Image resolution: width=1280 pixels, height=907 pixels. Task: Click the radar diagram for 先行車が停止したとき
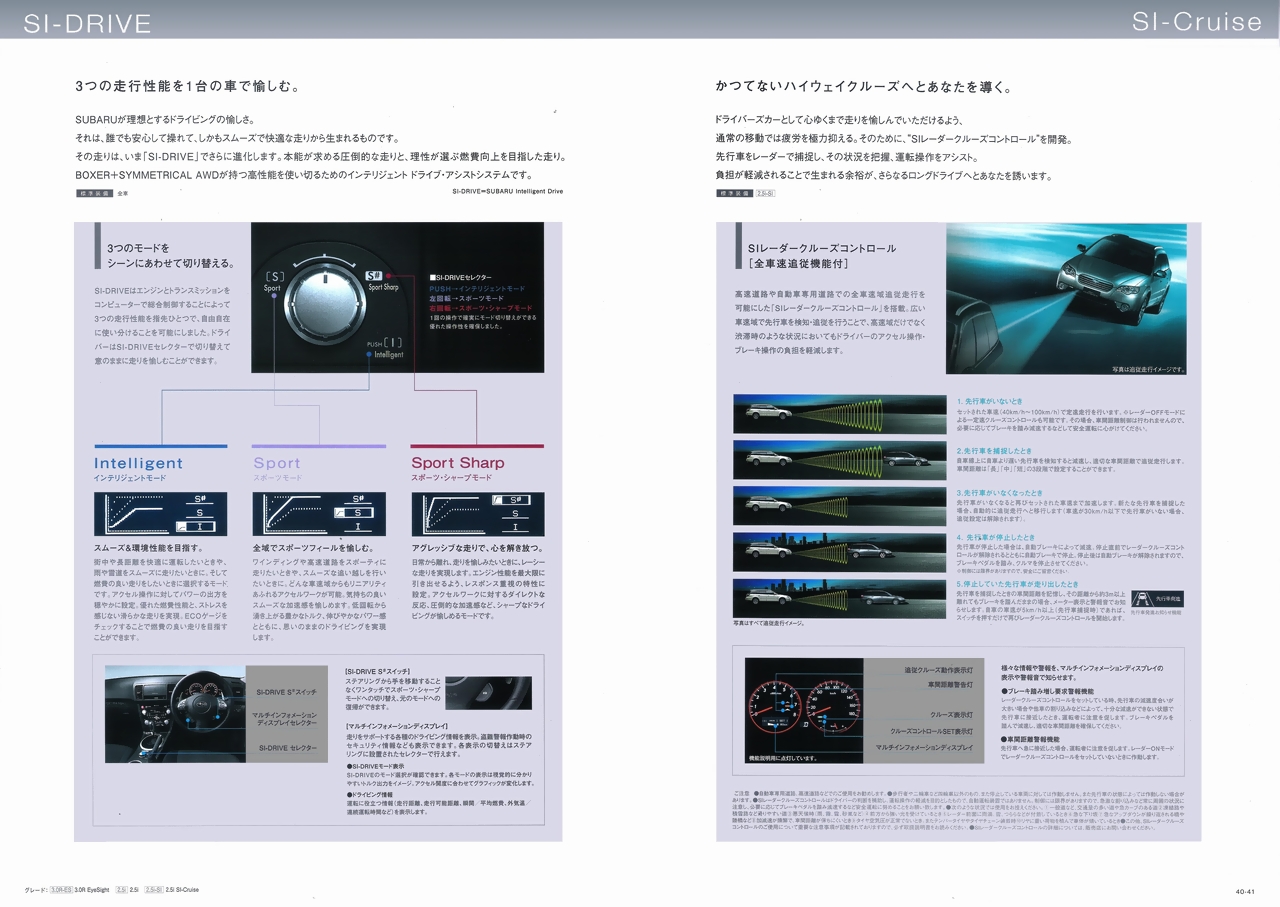point(839,552)
